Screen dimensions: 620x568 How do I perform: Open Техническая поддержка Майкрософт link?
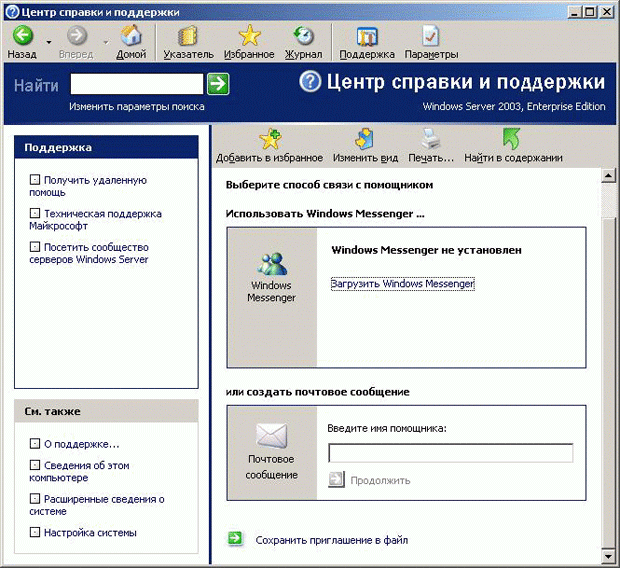(x=95, y=220)
